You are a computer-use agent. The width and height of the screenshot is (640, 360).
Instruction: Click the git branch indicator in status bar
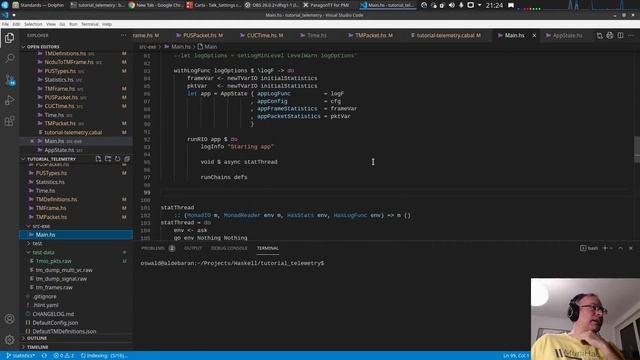click(20, 356)
